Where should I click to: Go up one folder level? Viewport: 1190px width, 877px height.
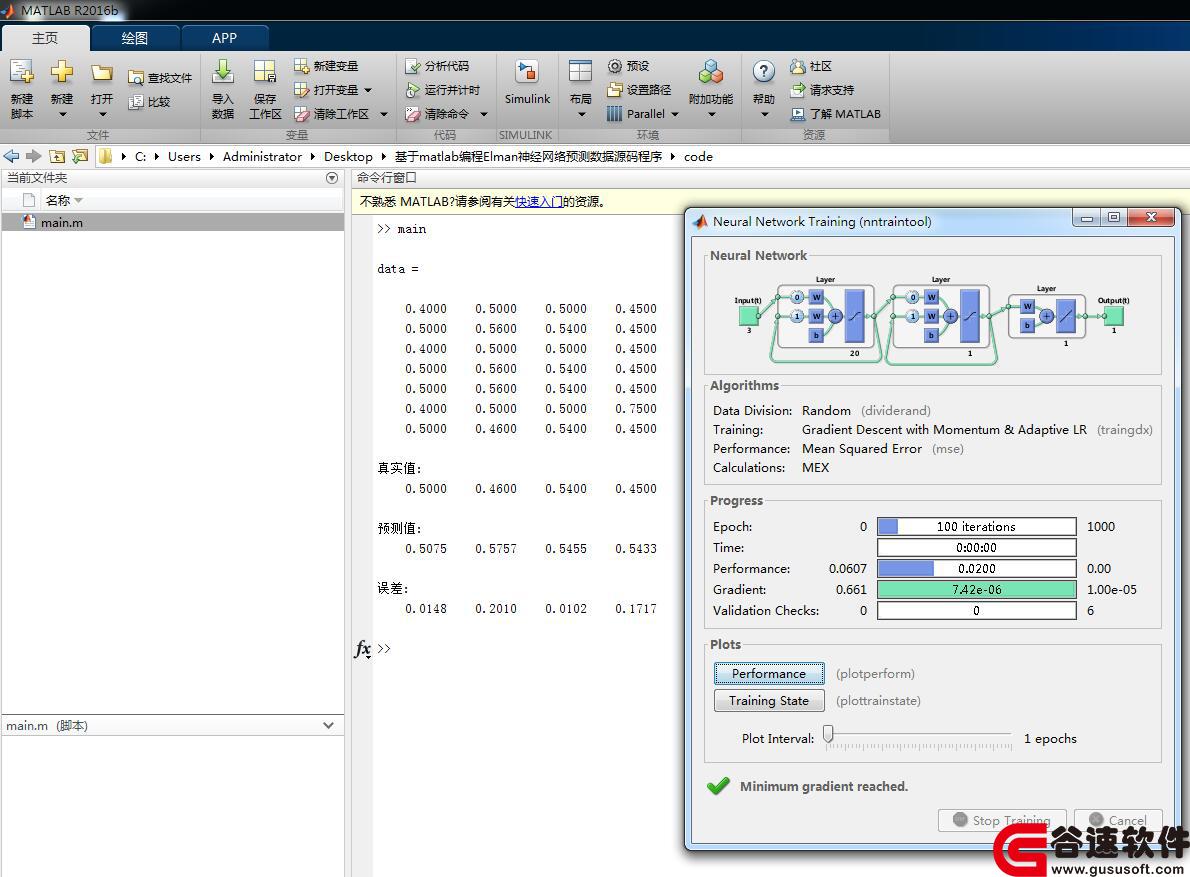tap(57, 156)
